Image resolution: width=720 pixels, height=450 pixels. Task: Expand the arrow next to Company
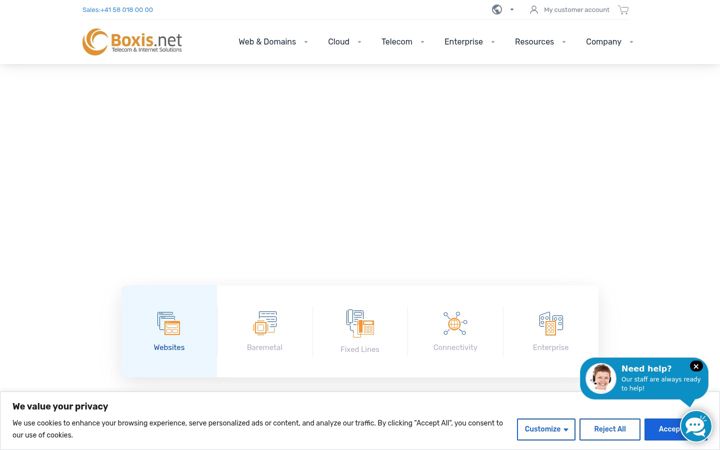tap(631, 42)
